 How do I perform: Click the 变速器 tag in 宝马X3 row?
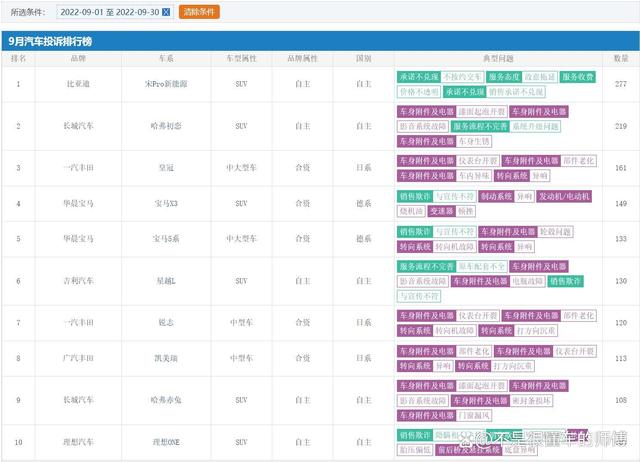(441, 211)
